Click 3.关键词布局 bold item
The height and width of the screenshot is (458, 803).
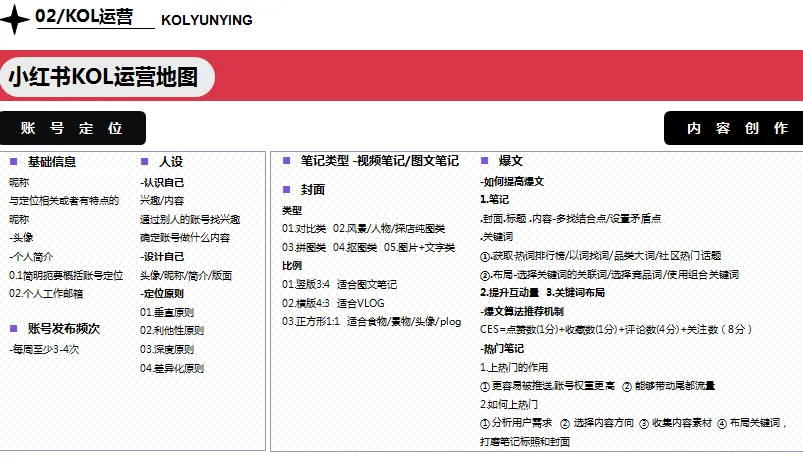pos(575,293)
